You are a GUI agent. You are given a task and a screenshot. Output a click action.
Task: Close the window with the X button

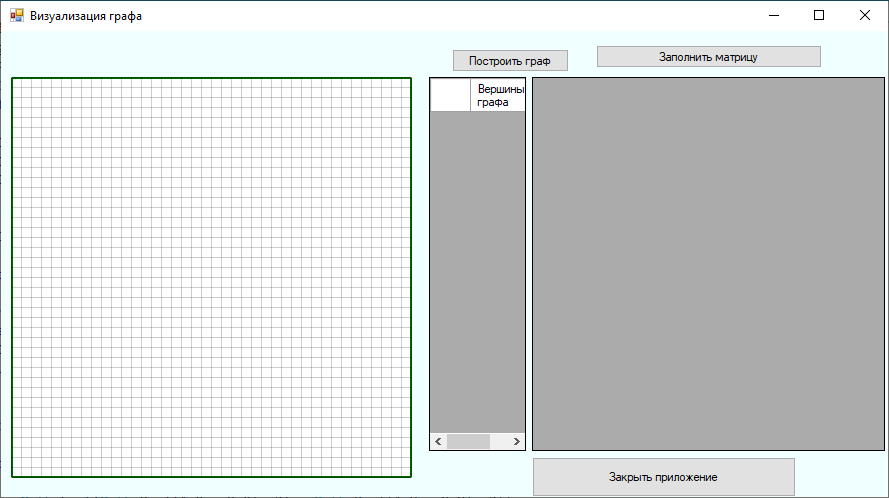[x=865, y=16]
